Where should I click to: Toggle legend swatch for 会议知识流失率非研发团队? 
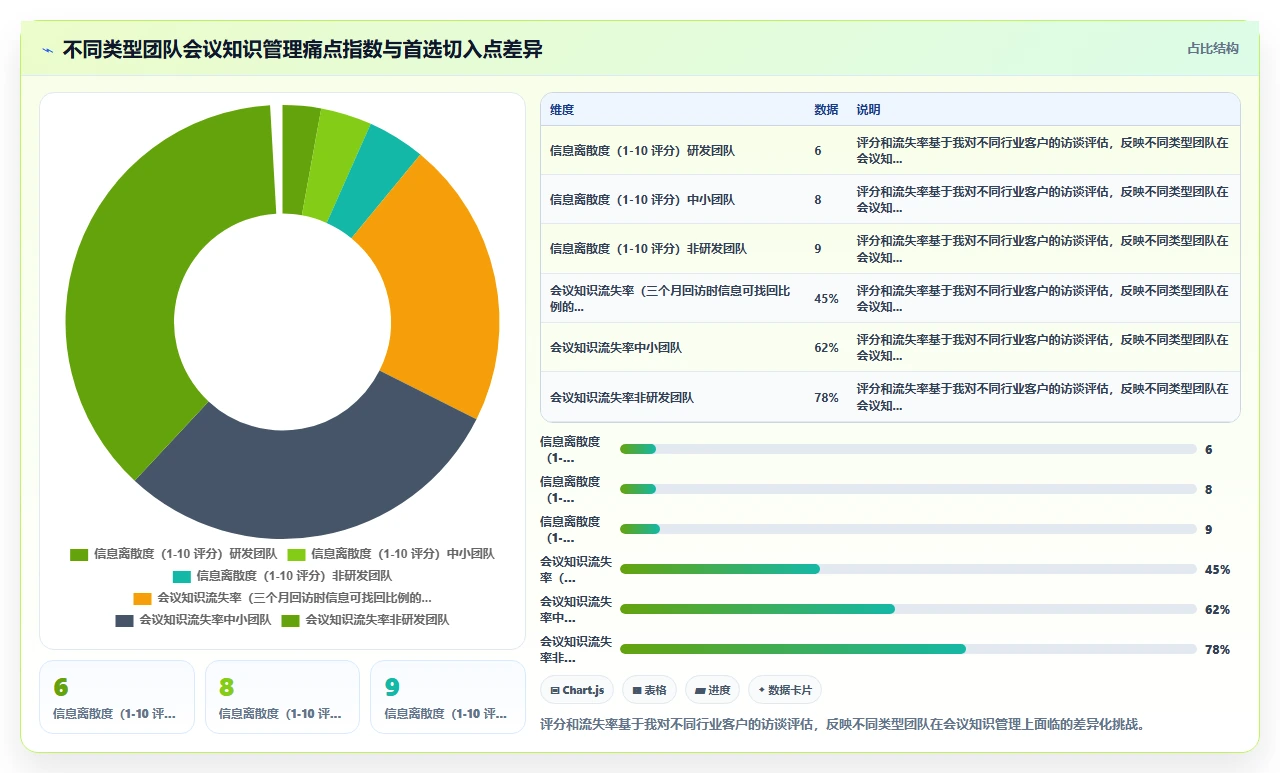point(290,620)
